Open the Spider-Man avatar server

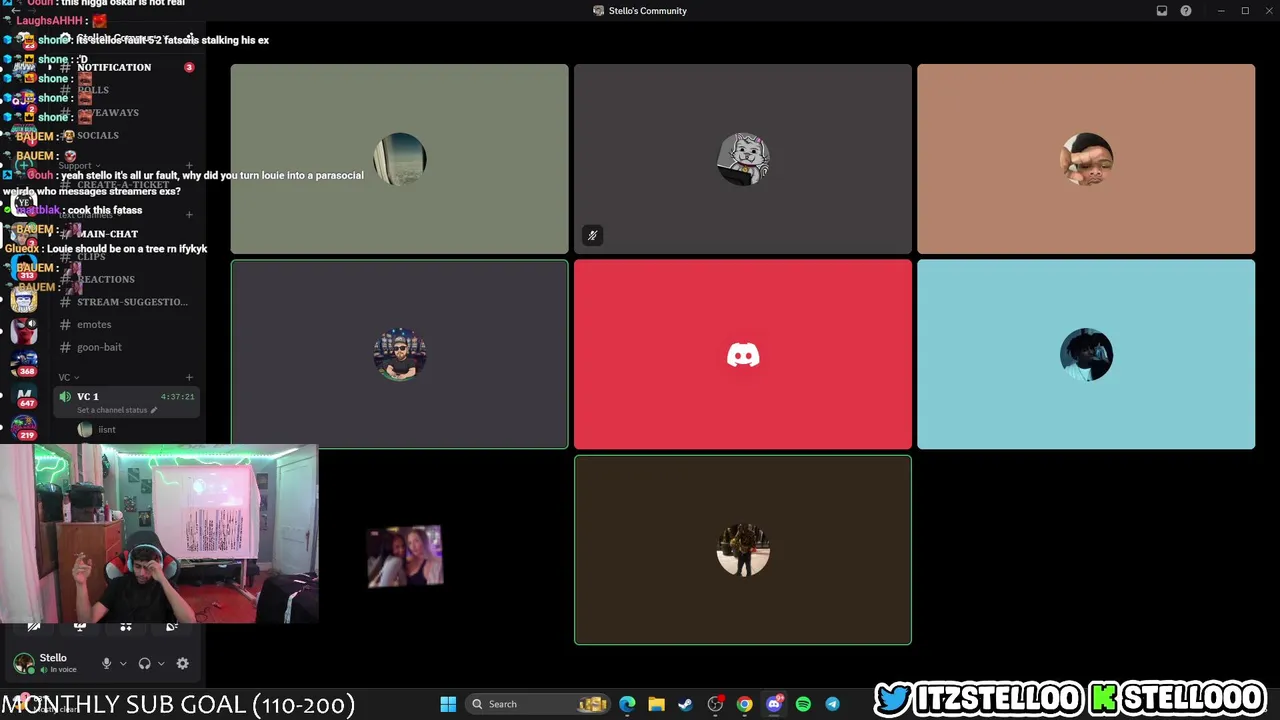[x=25, y=330]
